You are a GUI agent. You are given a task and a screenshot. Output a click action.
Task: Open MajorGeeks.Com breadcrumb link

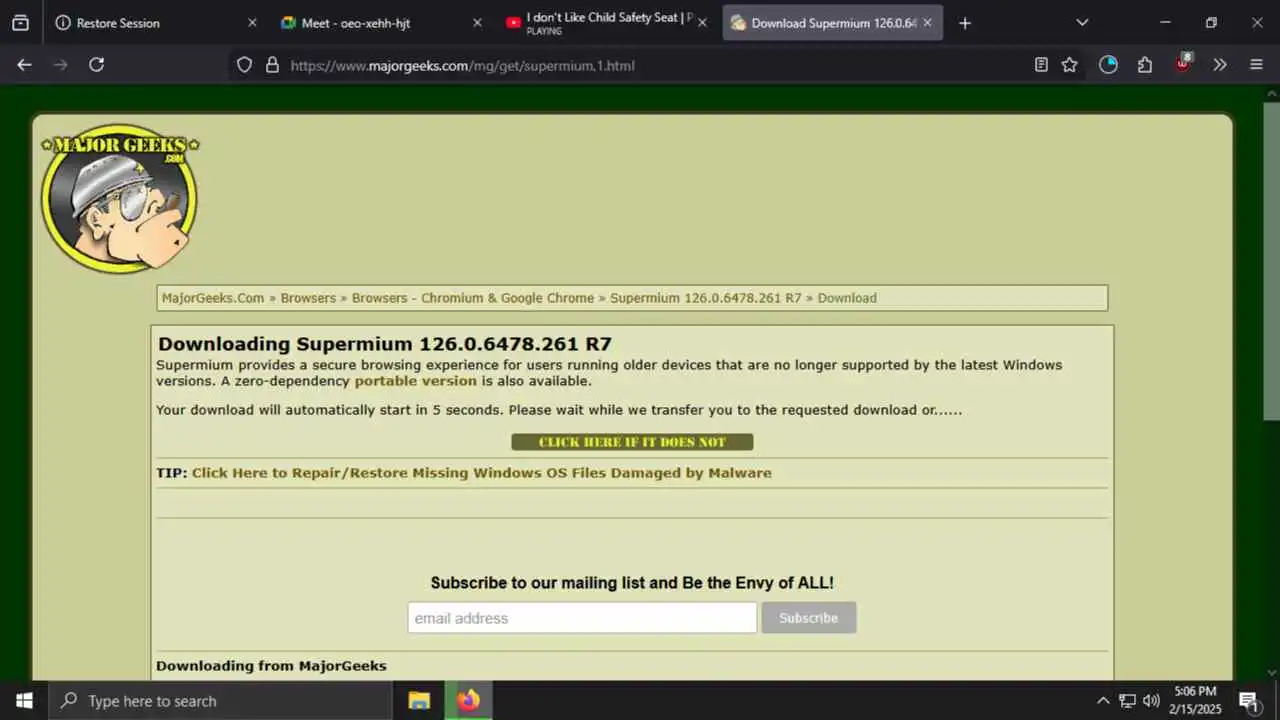tap(213, 298)
